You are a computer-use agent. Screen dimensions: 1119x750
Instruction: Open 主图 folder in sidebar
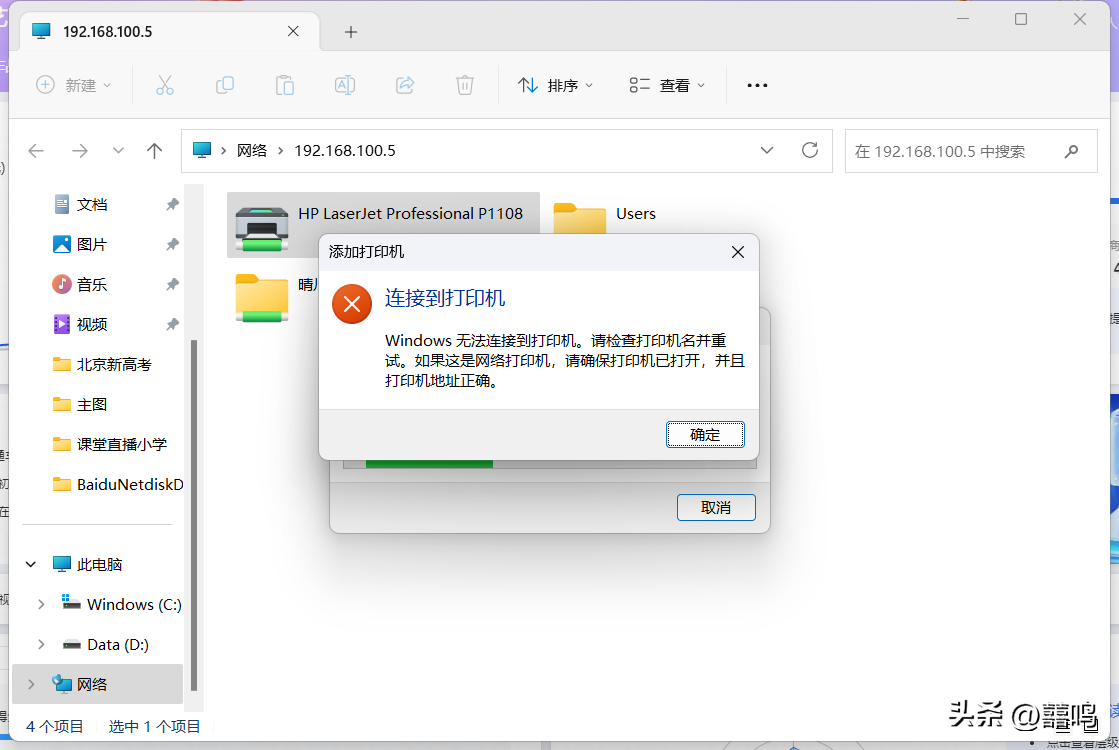point(91,405)
